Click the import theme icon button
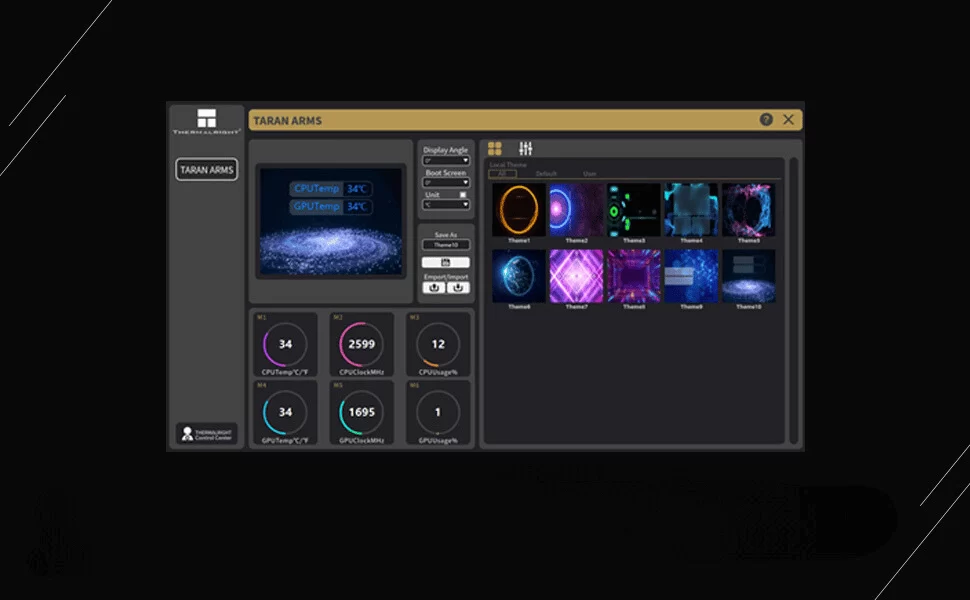The width and height of the screenshot is (970, 600). coord(458,288)
